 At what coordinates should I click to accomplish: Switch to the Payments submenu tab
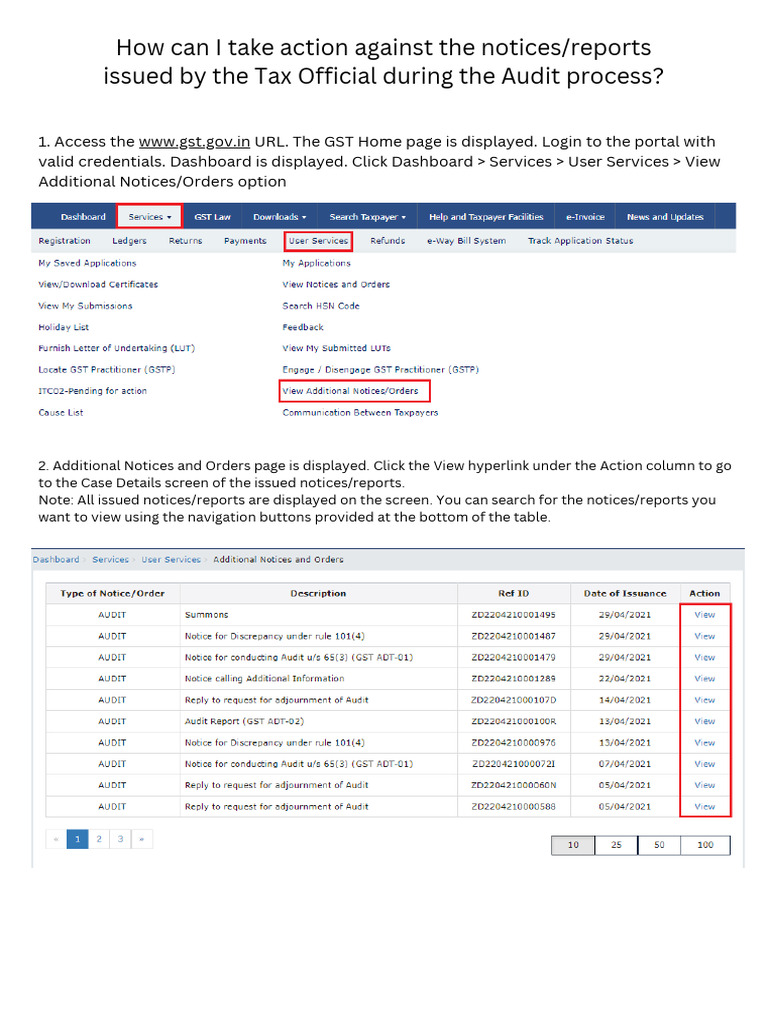(x=245, y=241)
